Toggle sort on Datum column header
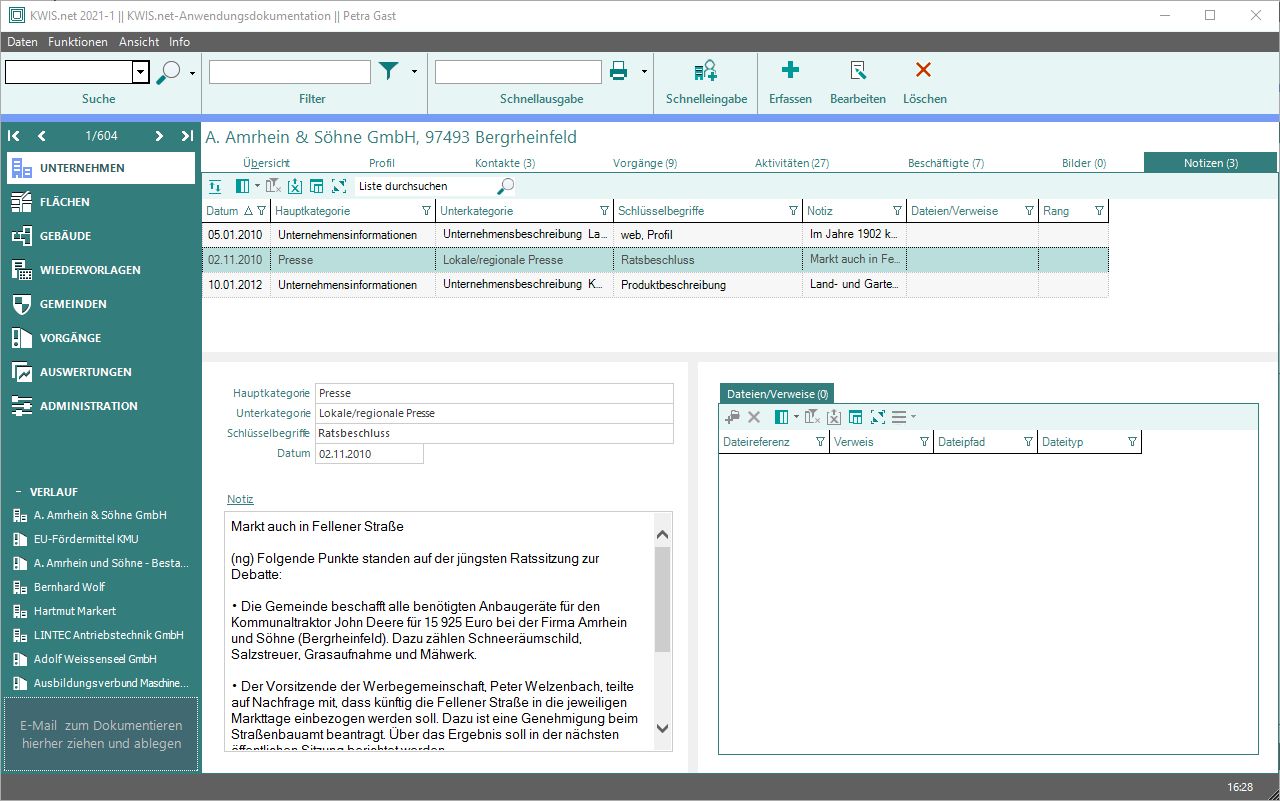Image resolution: width=1280 pixels, height=801 pixels. click(x=224, y=211)
